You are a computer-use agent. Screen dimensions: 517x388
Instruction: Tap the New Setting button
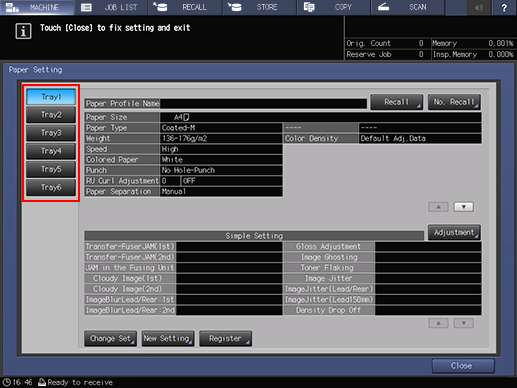tap(168, 339)
